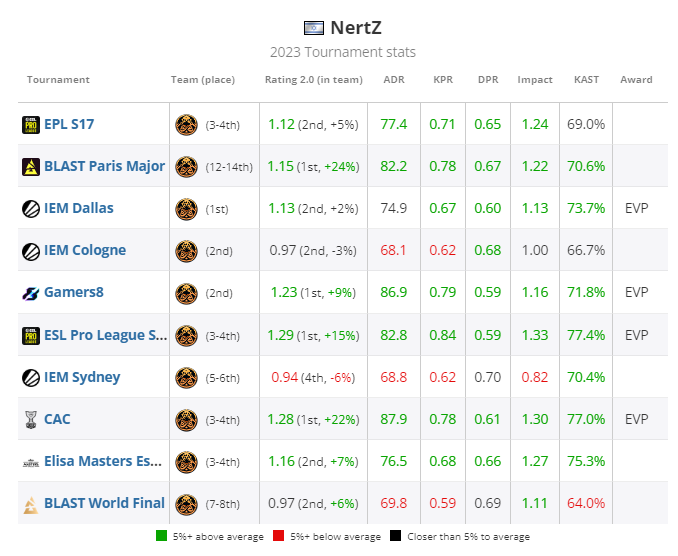Click the BLAST Paris Major tournament logo
This screenshot has height=556, width=678.
31,167
